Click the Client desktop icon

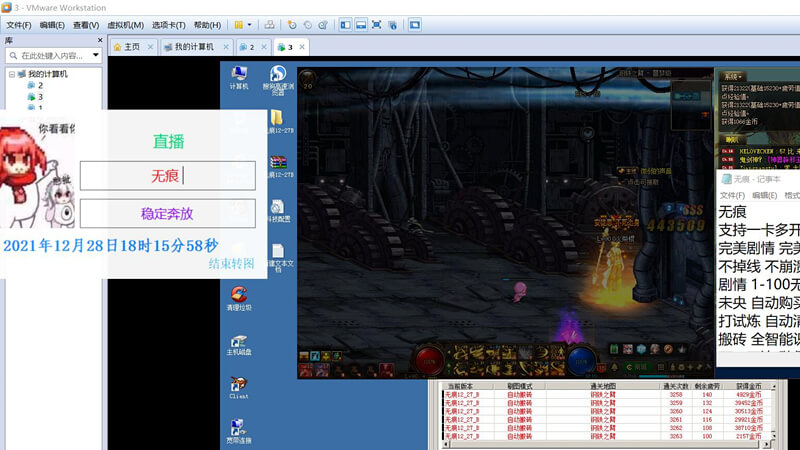(x=239, y=388)
